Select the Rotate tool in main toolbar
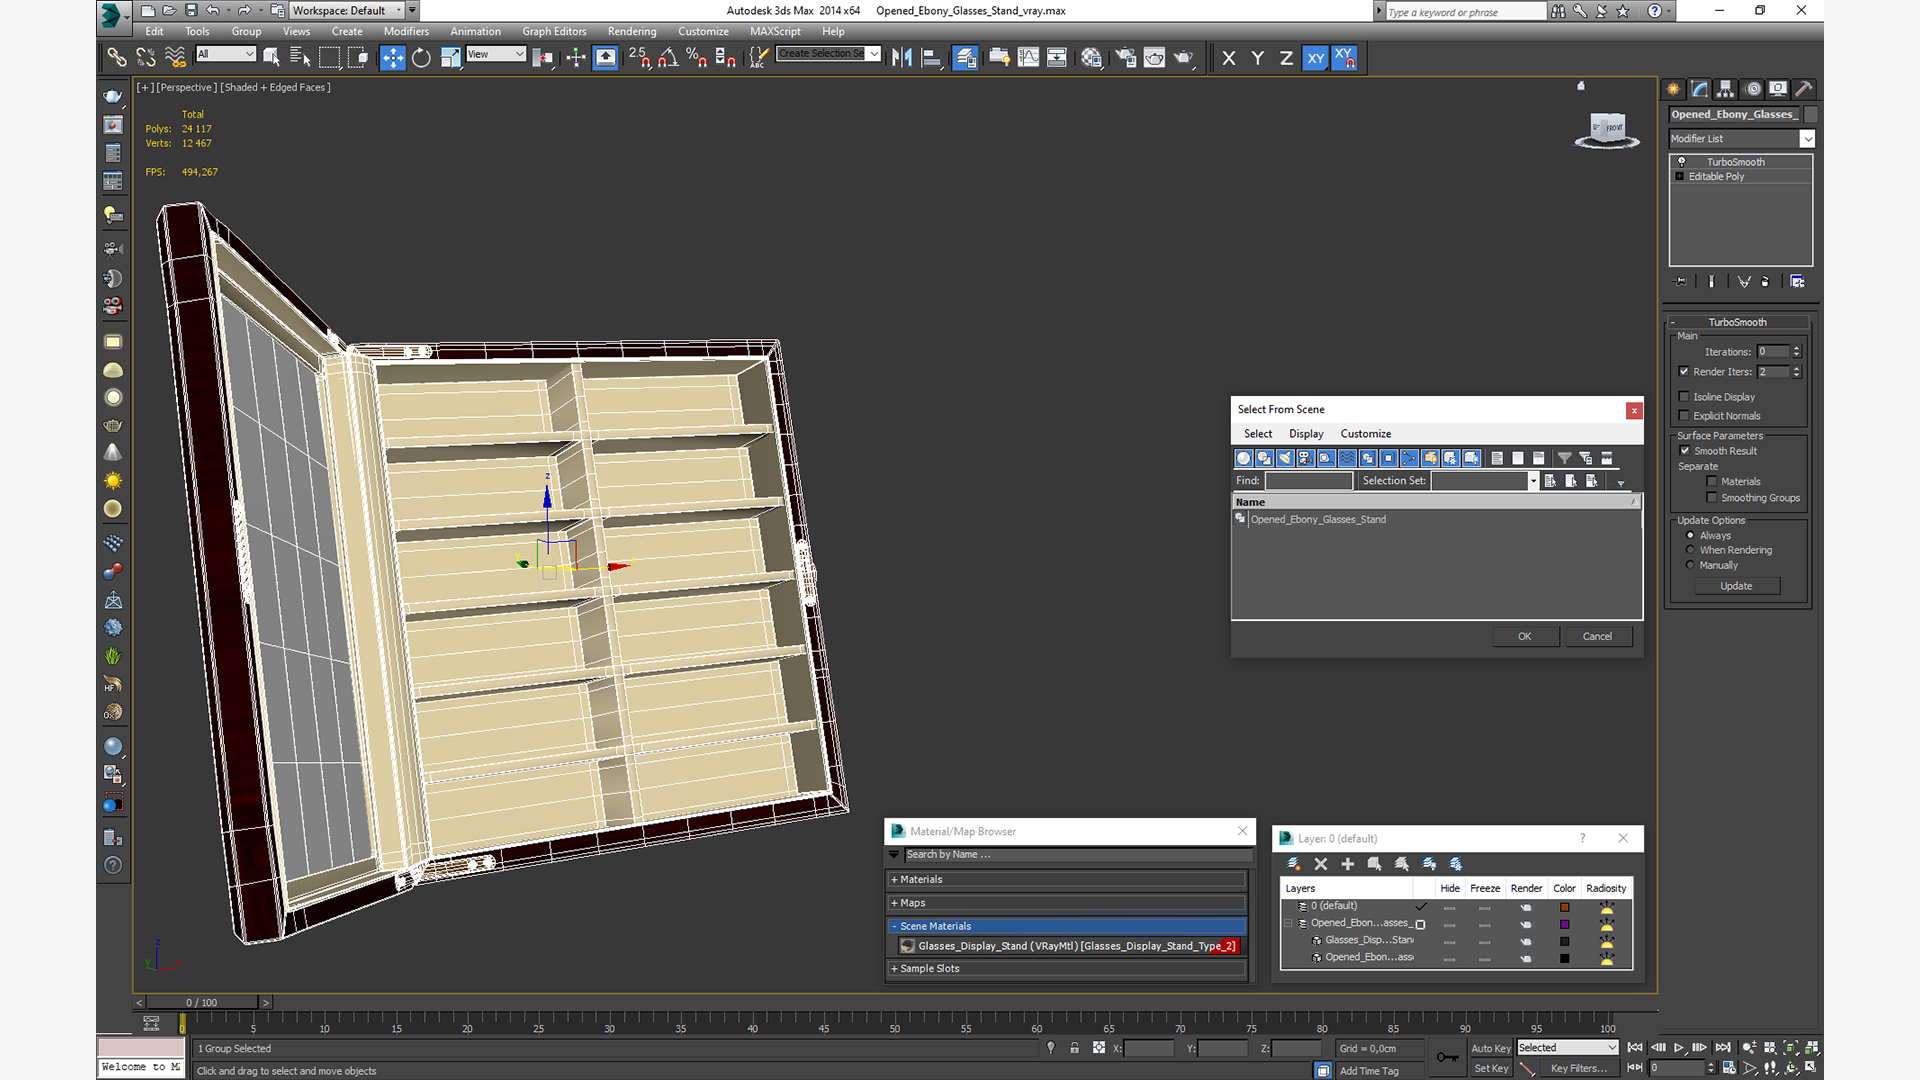This screenshot has height=1080, width=1920. coord(421,58)
